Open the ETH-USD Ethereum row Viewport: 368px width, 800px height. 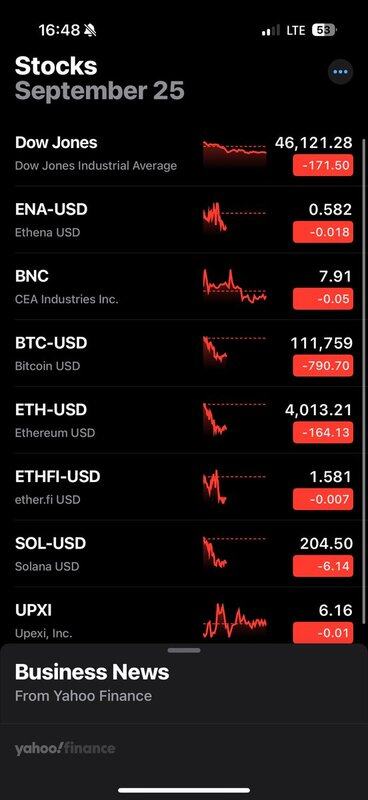[x=184, y=420]
